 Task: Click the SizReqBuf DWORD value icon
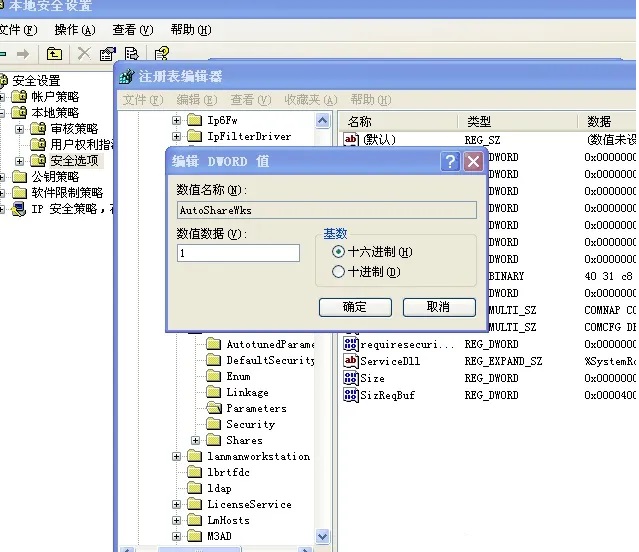click(351, 395)
